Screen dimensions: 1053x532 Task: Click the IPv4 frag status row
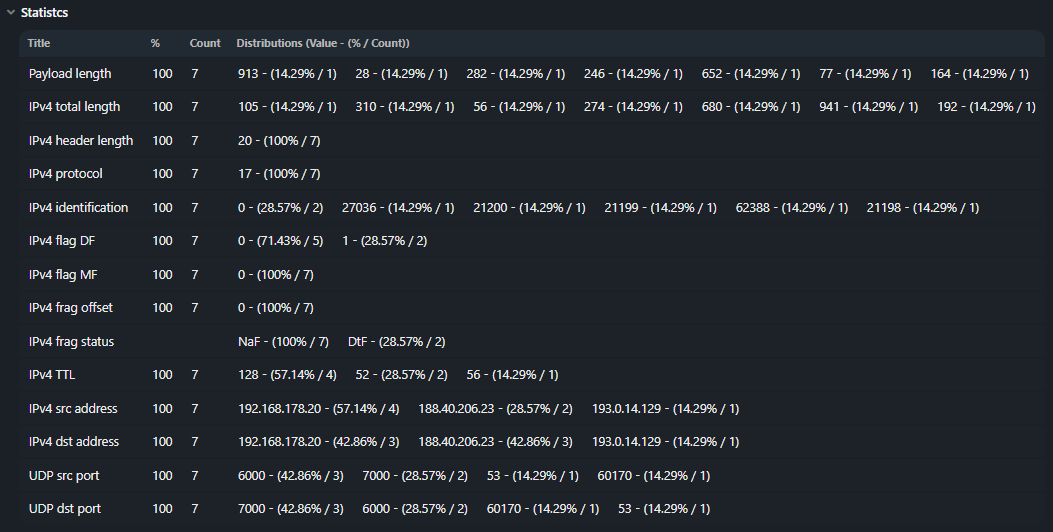pos(71,342)
